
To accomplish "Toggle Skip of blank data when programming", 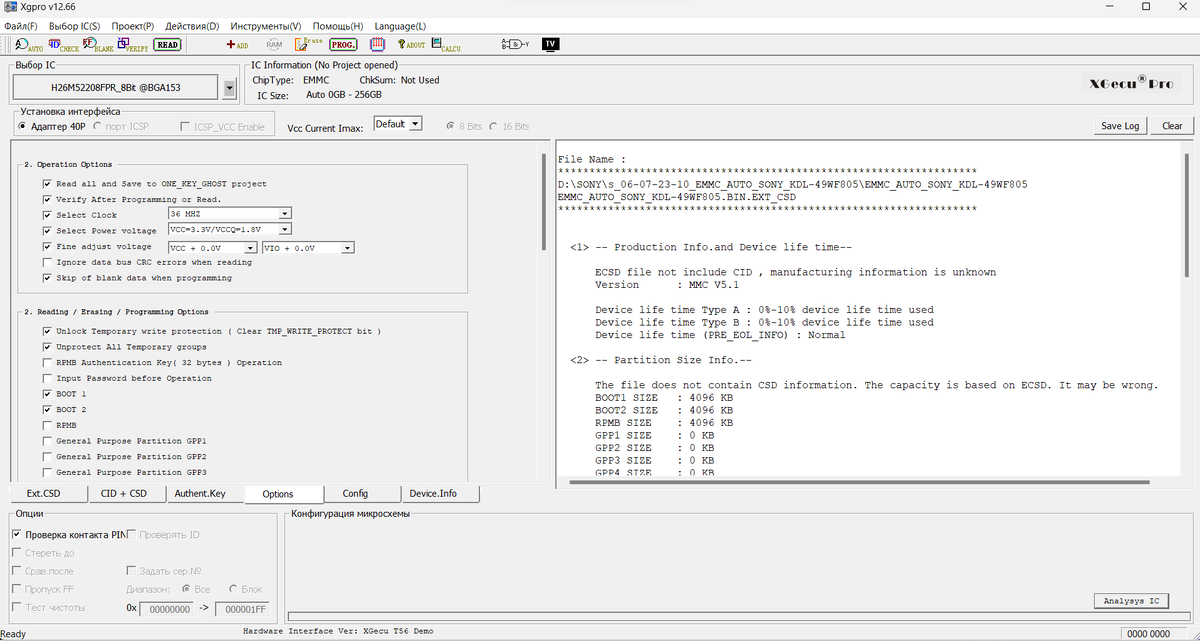I will pyautogui.click(x=47, y=278).
